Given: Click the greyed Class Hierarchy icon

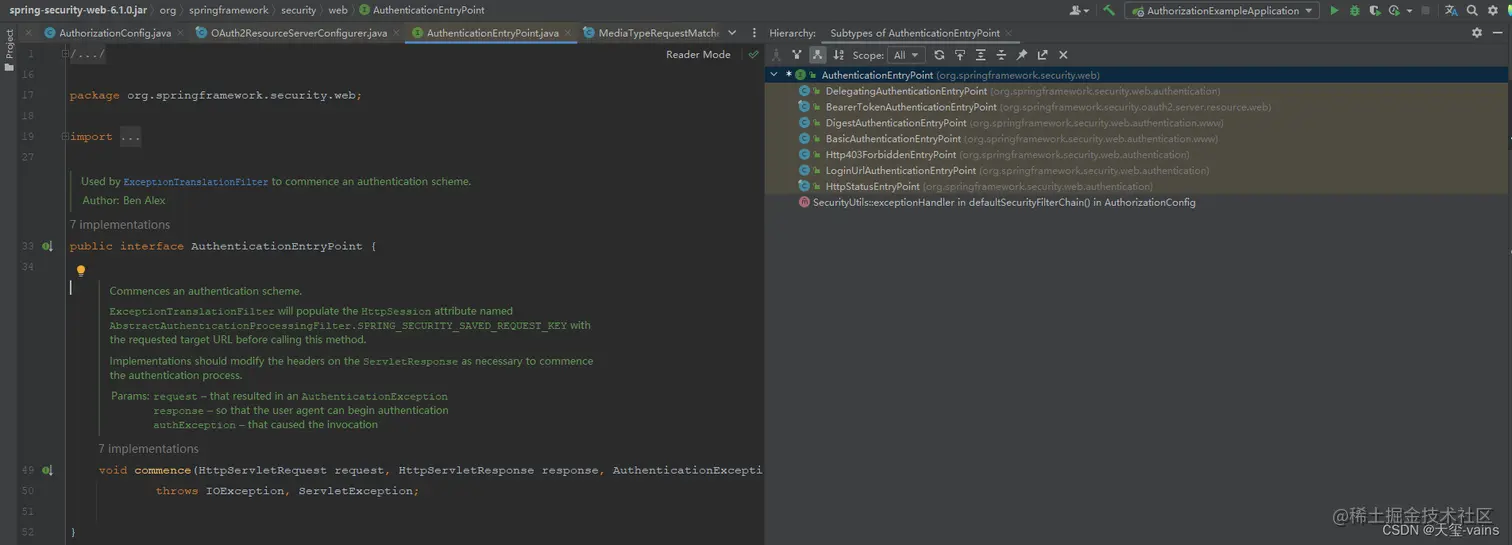Looking at the screenshot, I should 776,55.
